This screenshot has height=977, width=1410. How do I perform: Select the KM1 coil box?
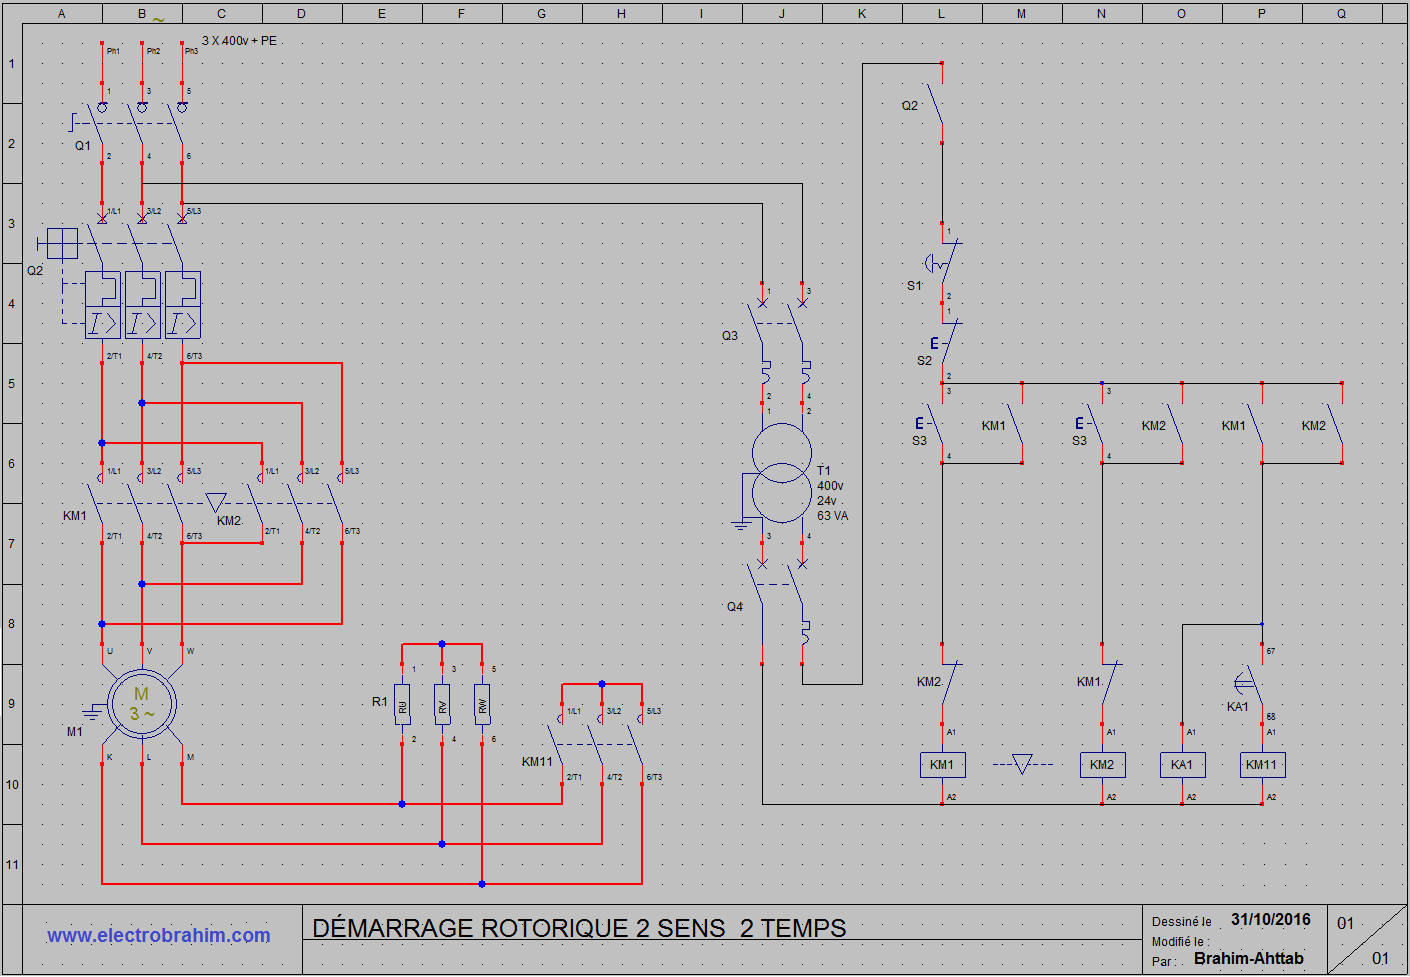pos(942,765)
